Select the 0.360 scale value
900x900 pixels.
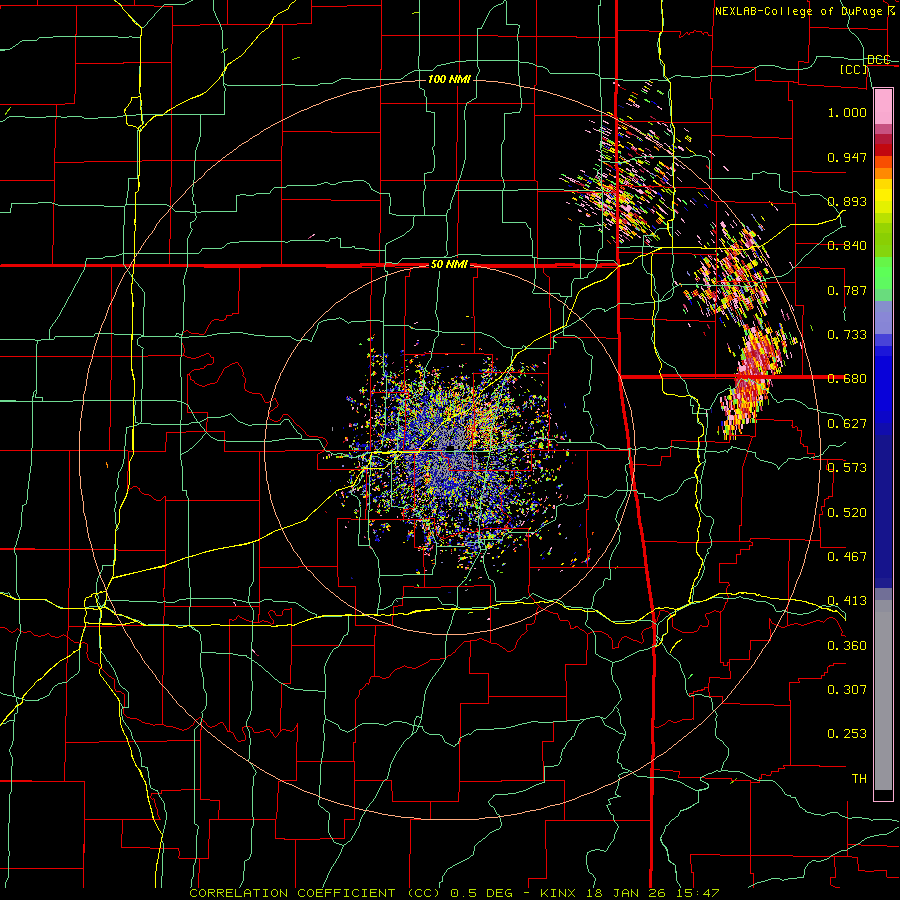pos(847,645)
